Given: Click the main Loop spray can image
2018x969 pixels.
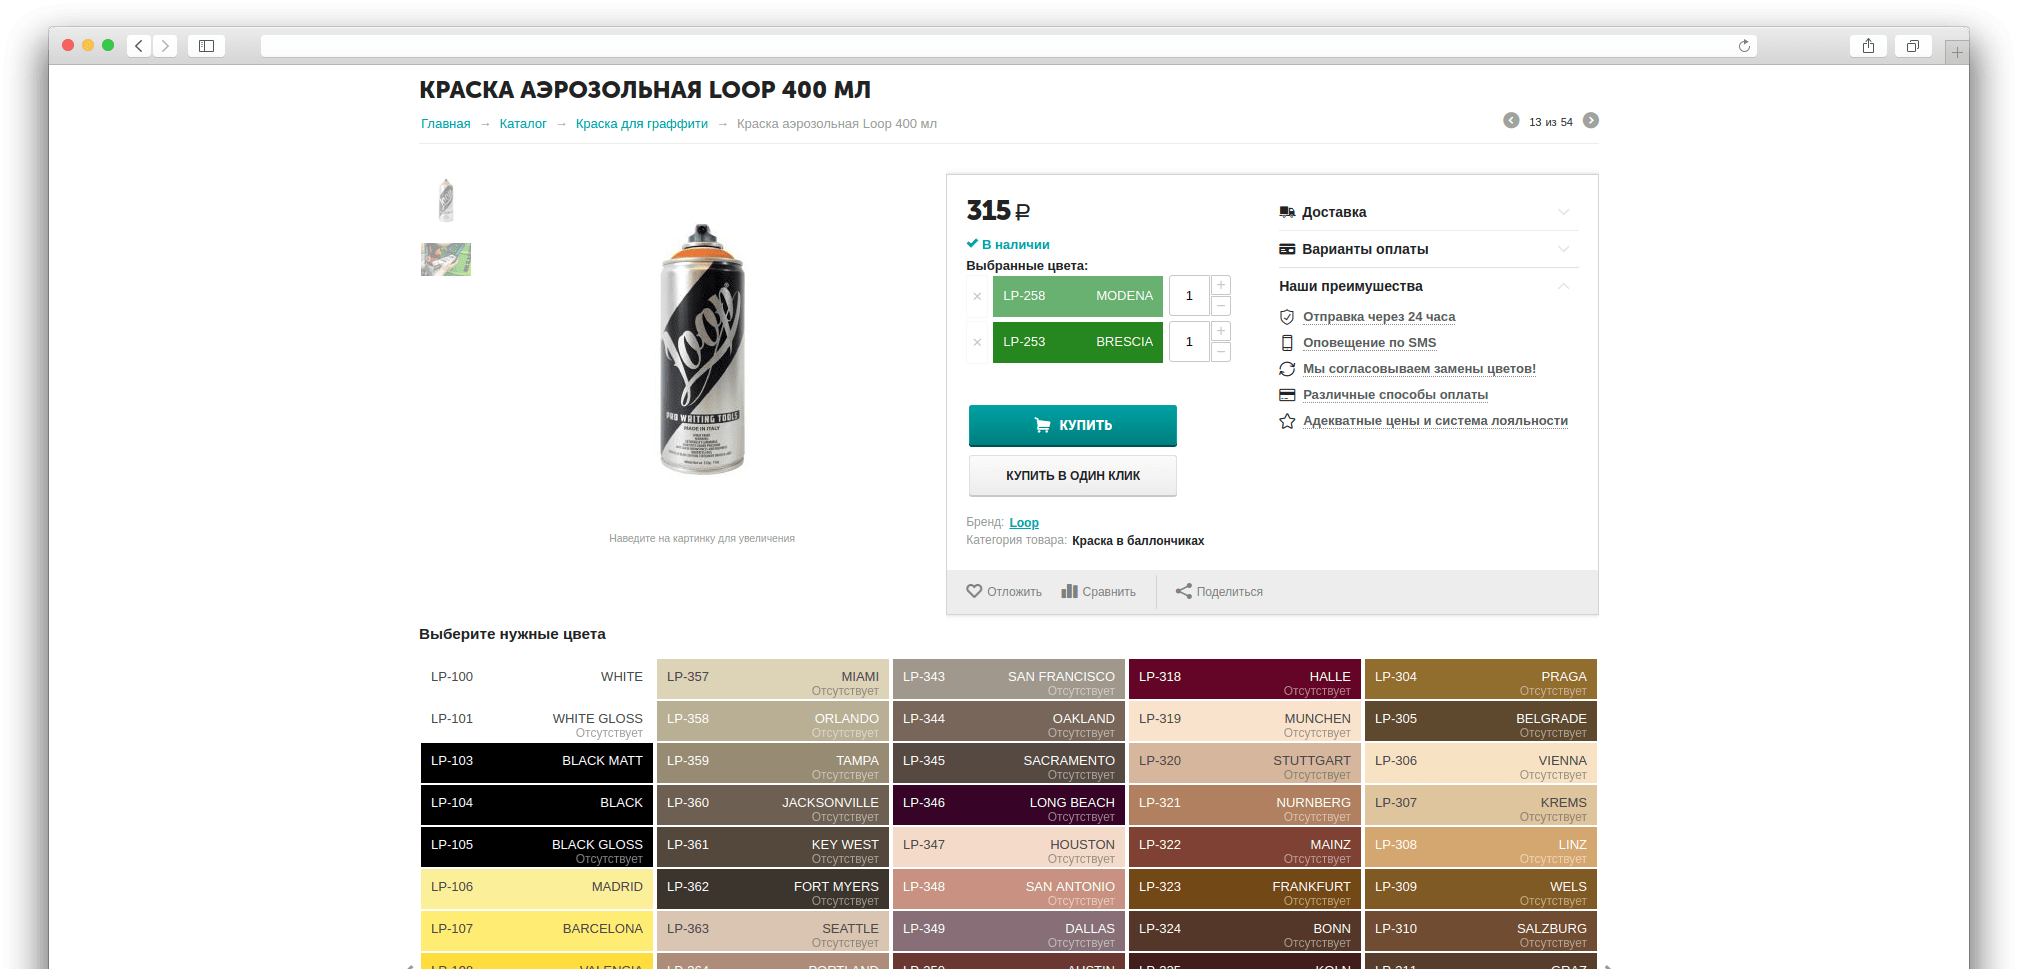Looking at the screenshot, I should pos(702,349).
